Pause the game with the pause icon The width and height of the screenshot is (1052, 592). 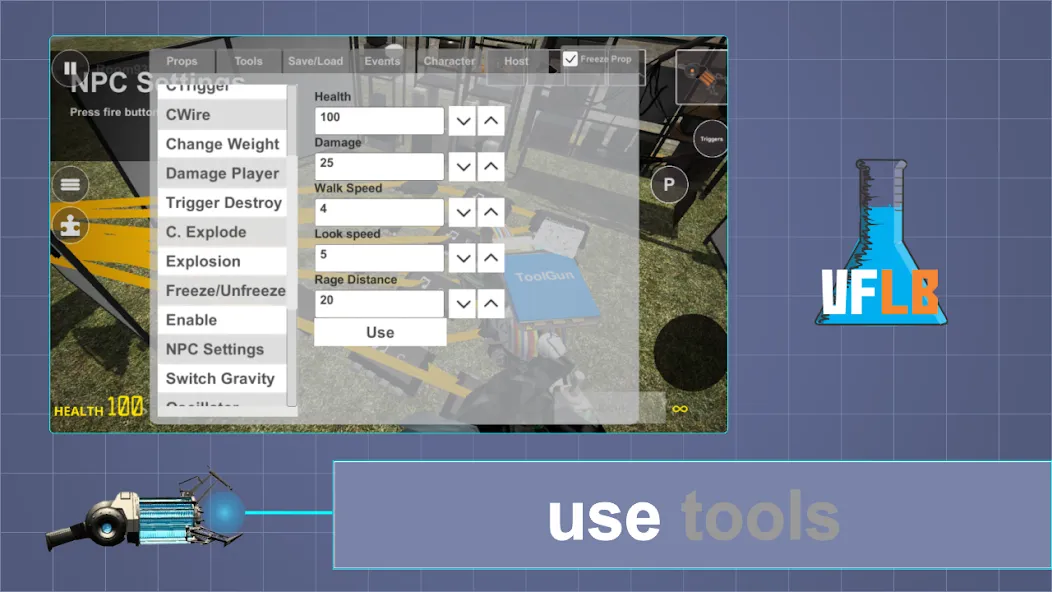(x=70, y=69)
